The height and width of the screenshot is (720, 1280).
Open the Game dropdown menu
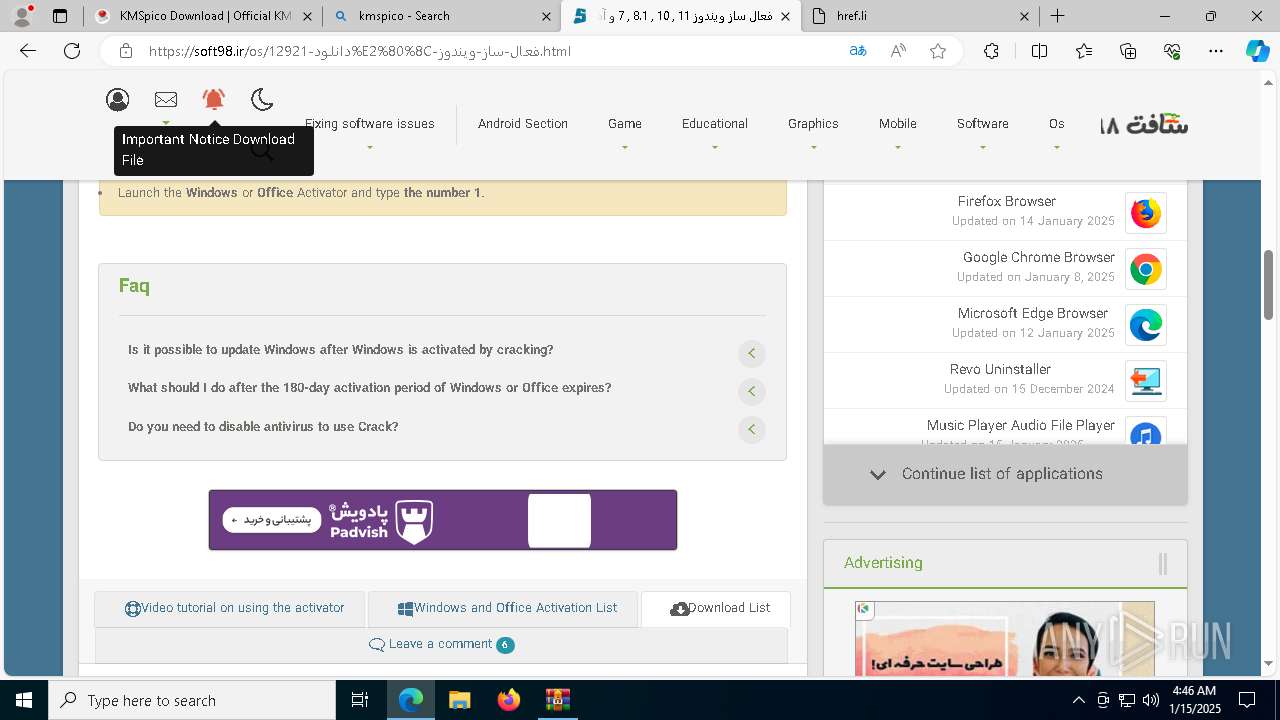pos(625,124)
